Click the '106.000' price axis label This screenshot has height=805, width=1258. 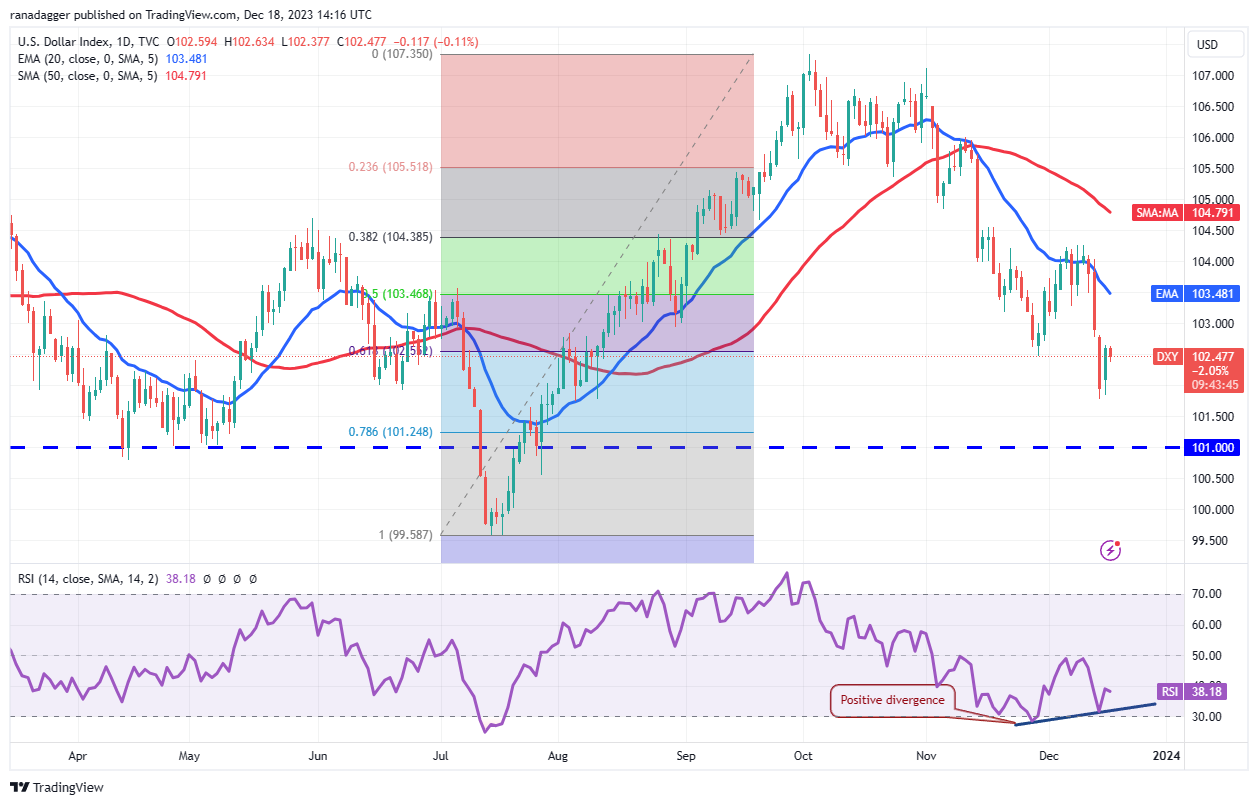pos(1215,138)
